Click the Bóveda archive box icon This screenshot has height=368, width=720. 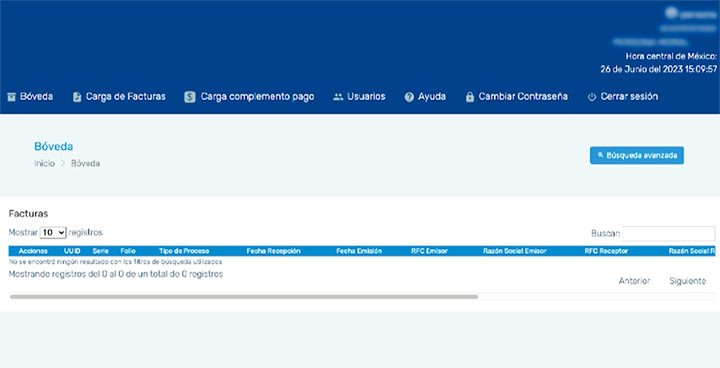(x=11, y=97)
